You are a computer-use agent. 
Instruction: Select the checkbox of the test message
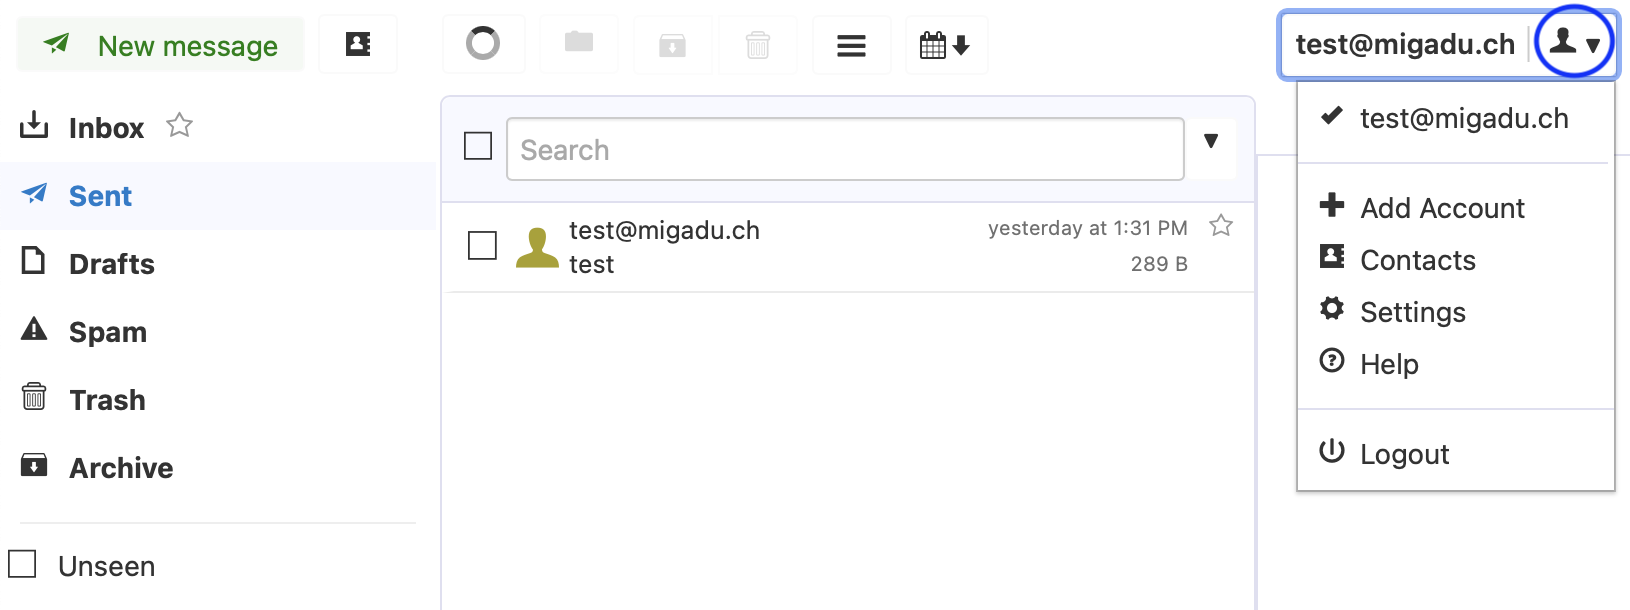(x=482, y=245)
